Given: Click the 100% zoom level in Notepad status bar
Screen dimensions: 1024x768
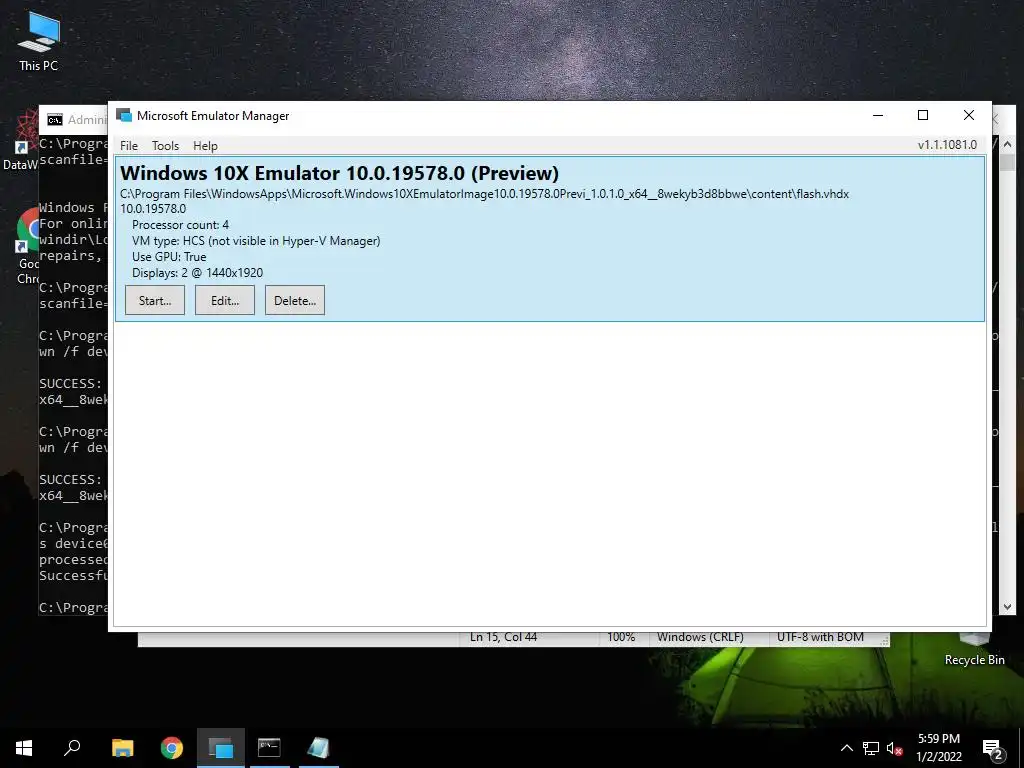Looking at the screenshot, I should (x=621, y=637).
